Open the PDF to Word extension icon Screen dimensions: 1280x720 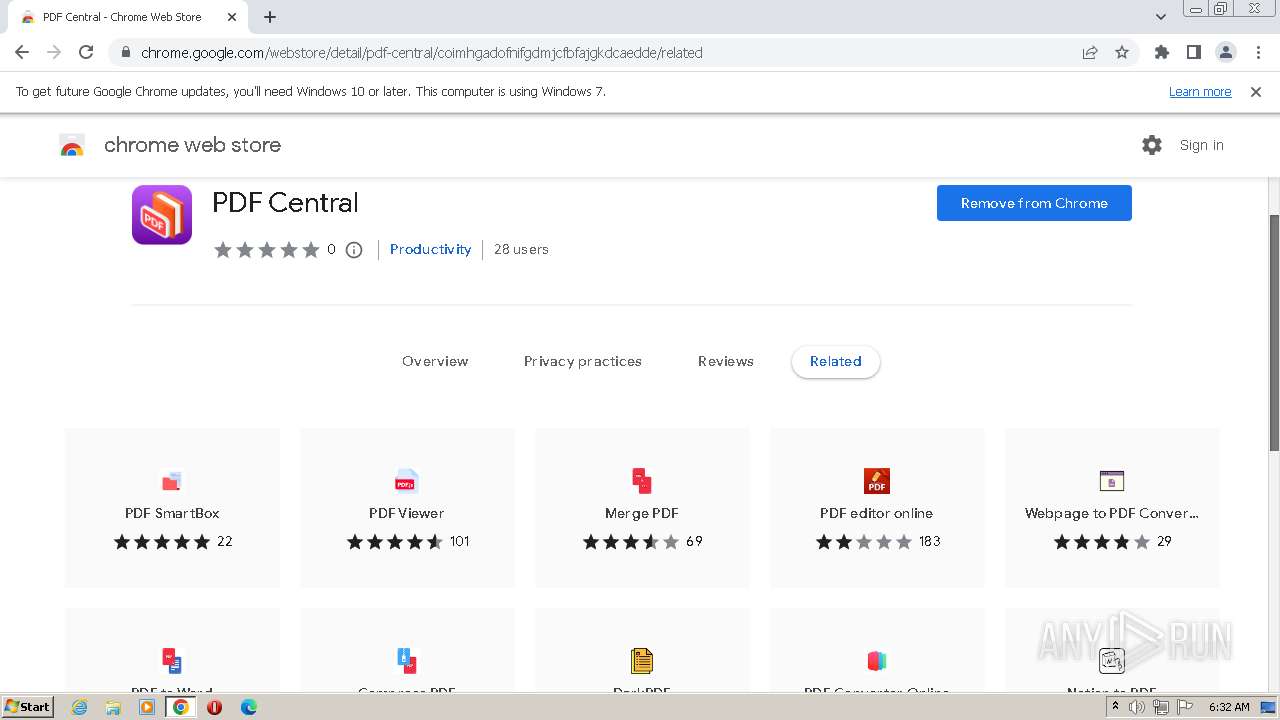(172, 660)
